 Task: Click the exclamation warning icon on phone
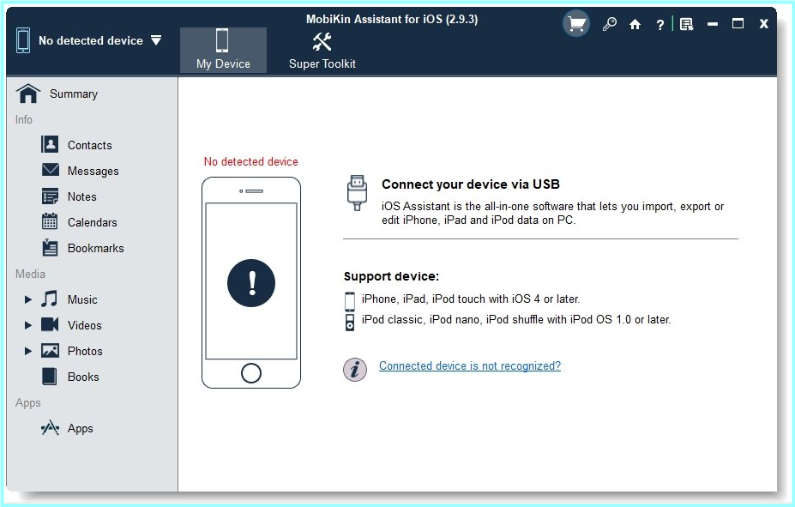(251, 283)
